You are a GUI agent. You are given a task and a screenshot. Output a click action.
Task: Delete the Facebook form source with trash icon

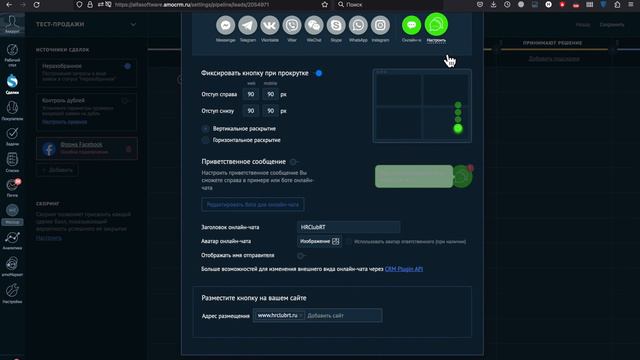point(129,149)
